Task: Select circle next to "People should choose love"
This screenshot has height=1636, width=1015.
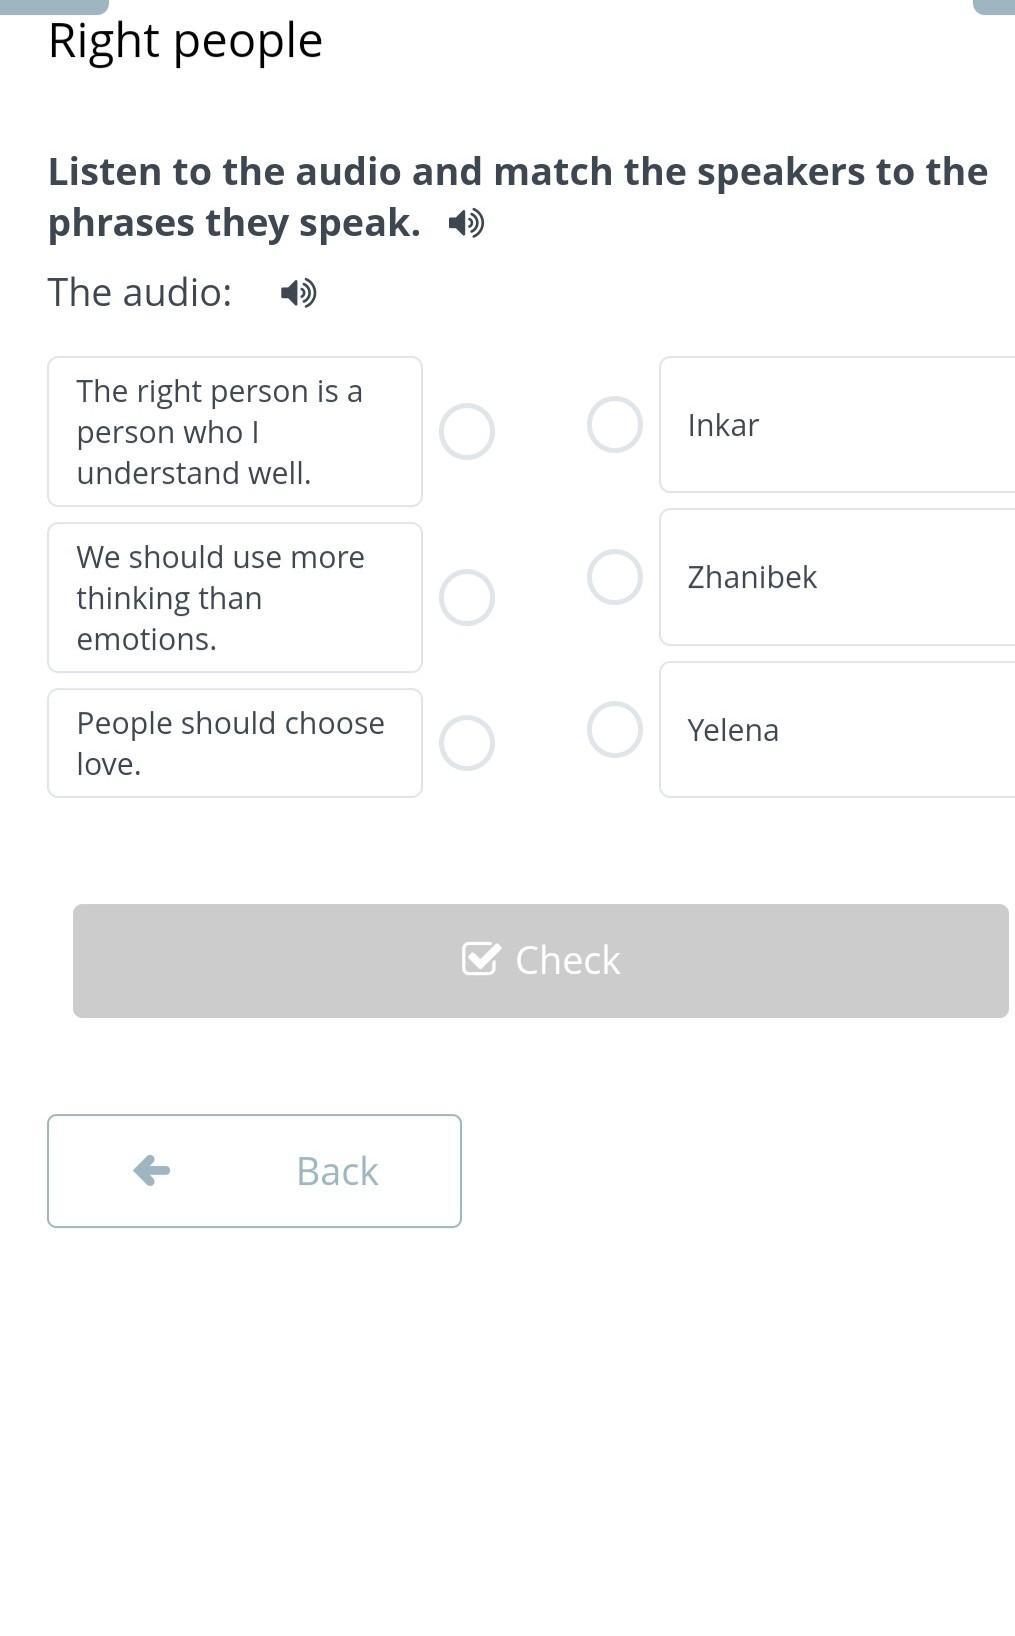Action: coord(467,743)
